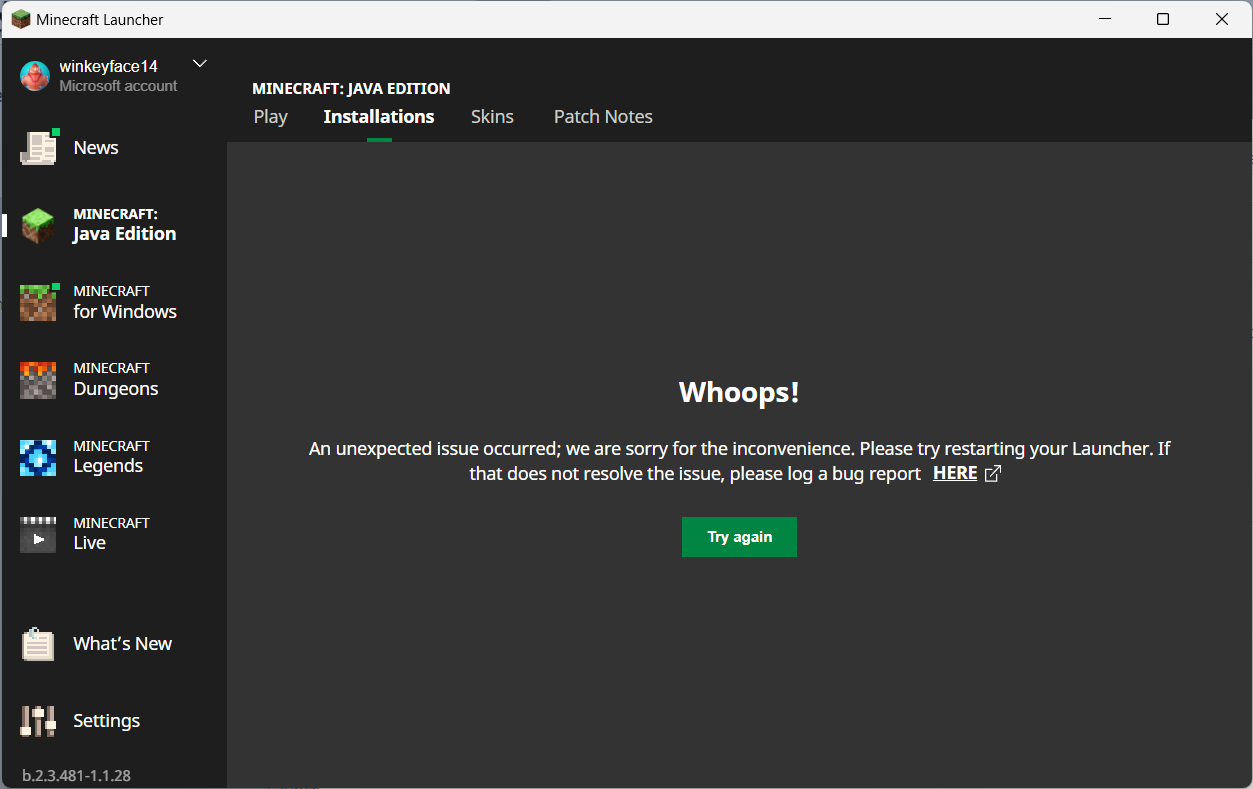1253x789 pixels.
Task: Click the Minecraft Live clapperboard icon
Action: point(39,534)
